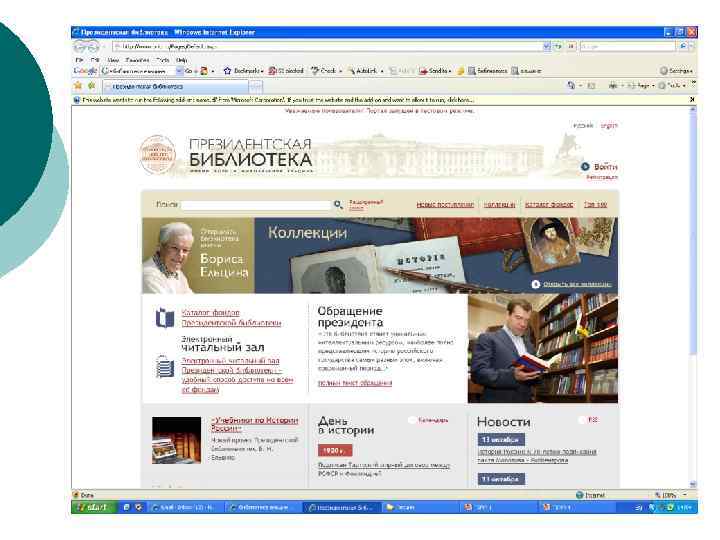Click the Internet Explorer quick launch icon in taskbar
720x540 pixels.
tap(126, 507)
